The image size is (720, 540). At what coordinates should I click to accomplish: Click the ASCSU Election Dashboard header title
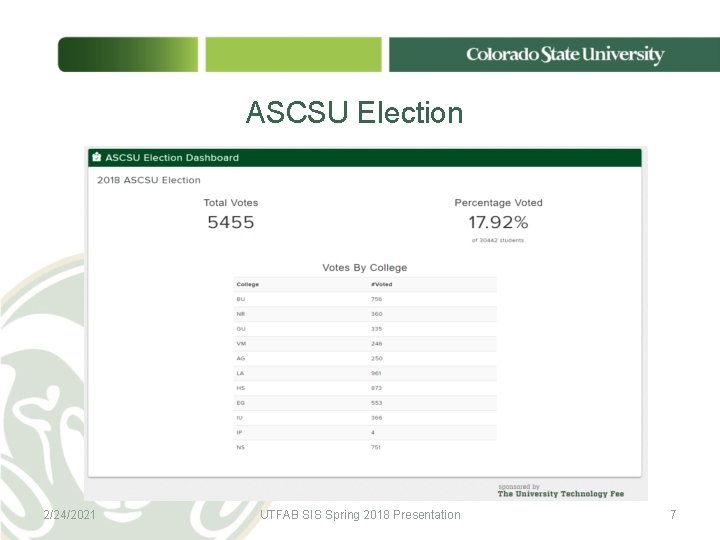[172, 157]
